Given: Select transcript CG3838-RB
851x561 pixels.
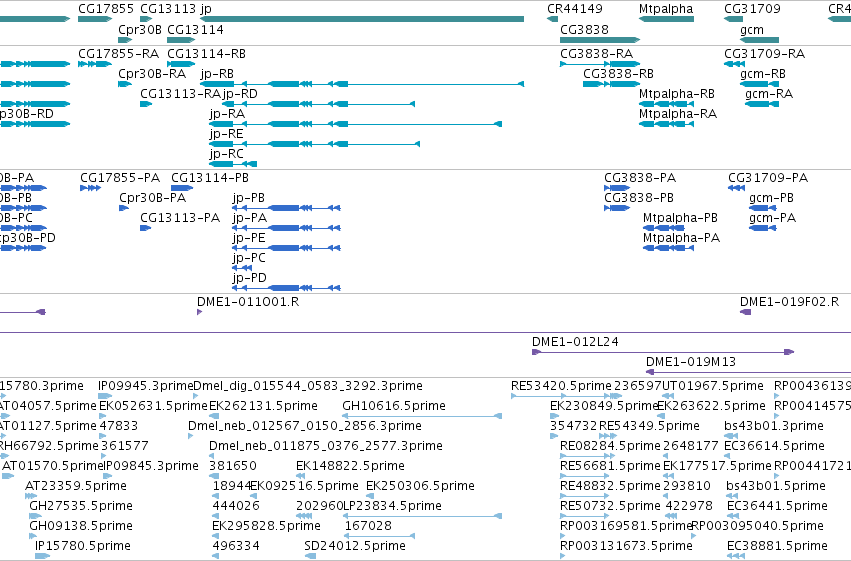Looking at the screenshot, I should 612,84.
